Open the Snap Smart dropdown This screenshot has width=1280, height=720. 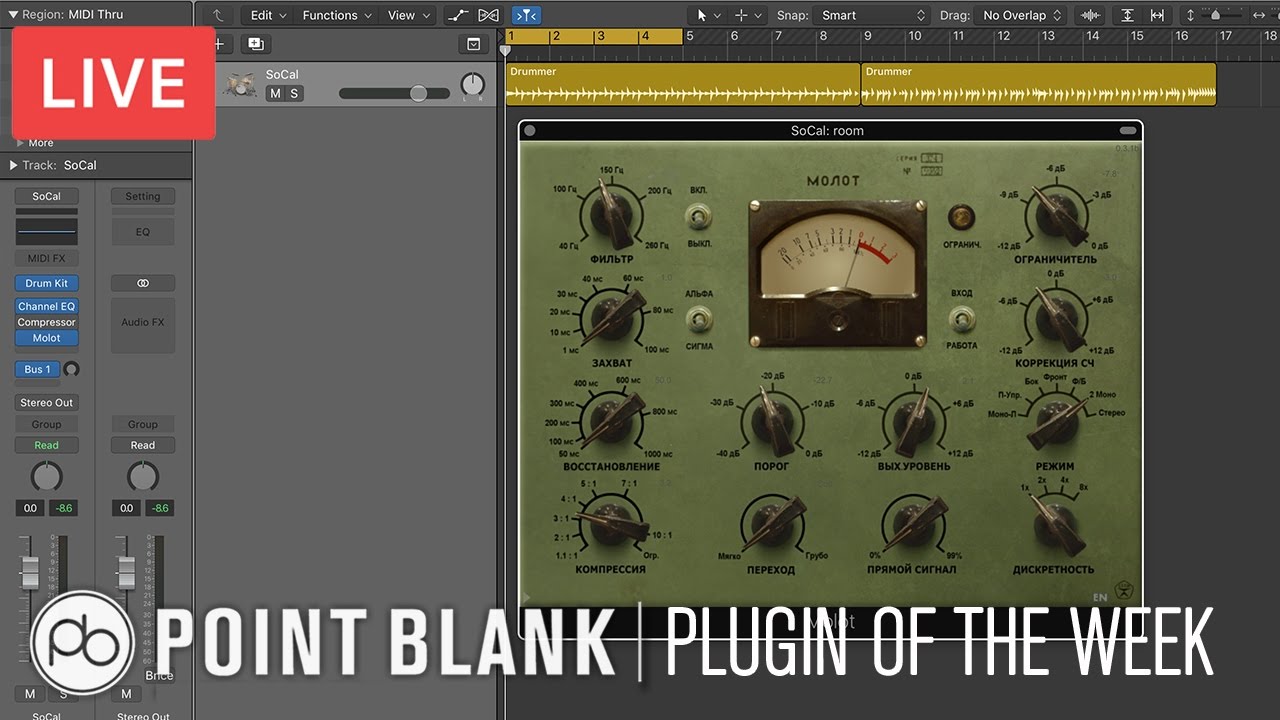pyautogui.click(x=871, y=15)
